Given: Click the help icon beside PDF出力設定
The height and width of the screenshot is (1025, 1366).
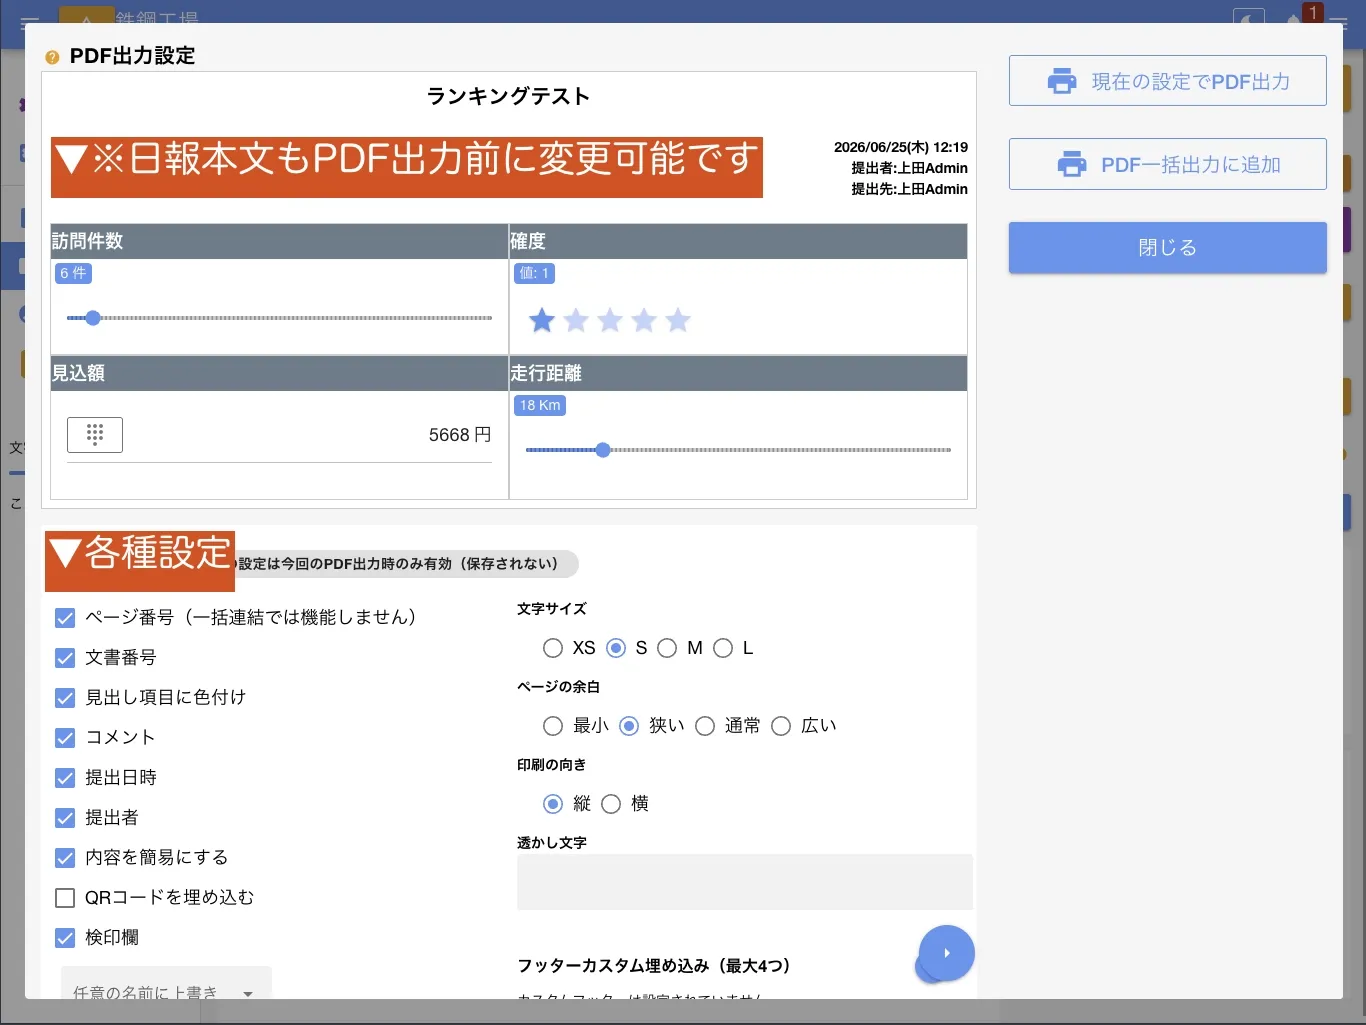Looking at the screenshot, I should coord(52,58).
